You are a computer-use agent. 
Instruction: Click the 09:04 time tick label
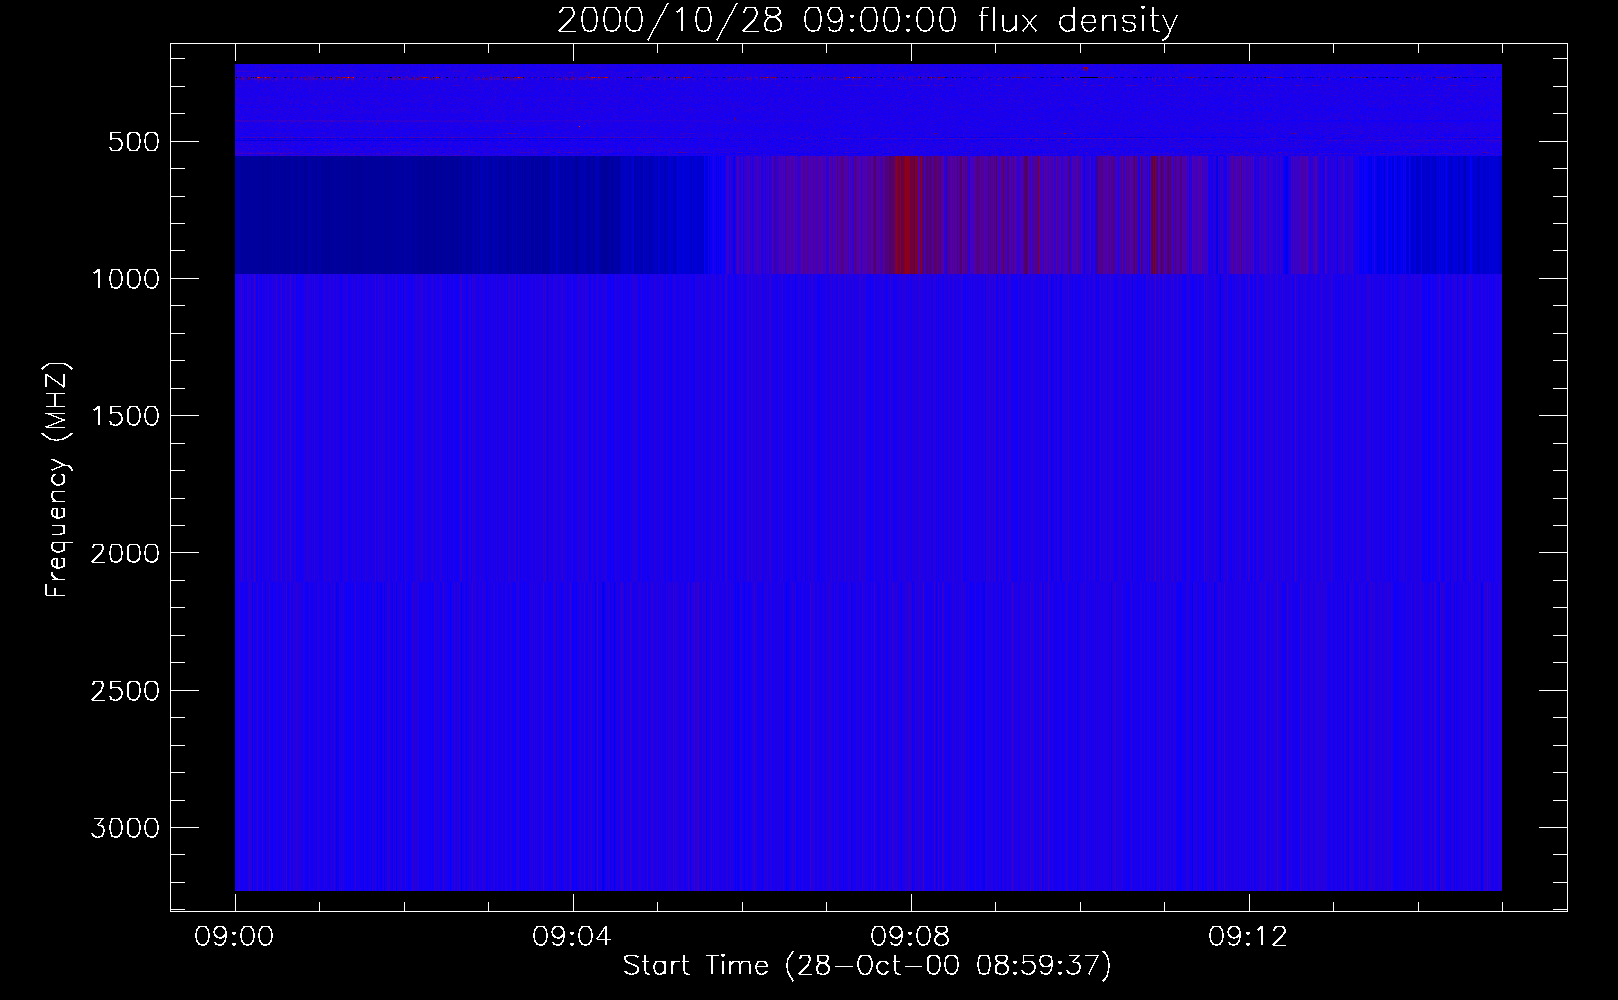coord(572,937)
